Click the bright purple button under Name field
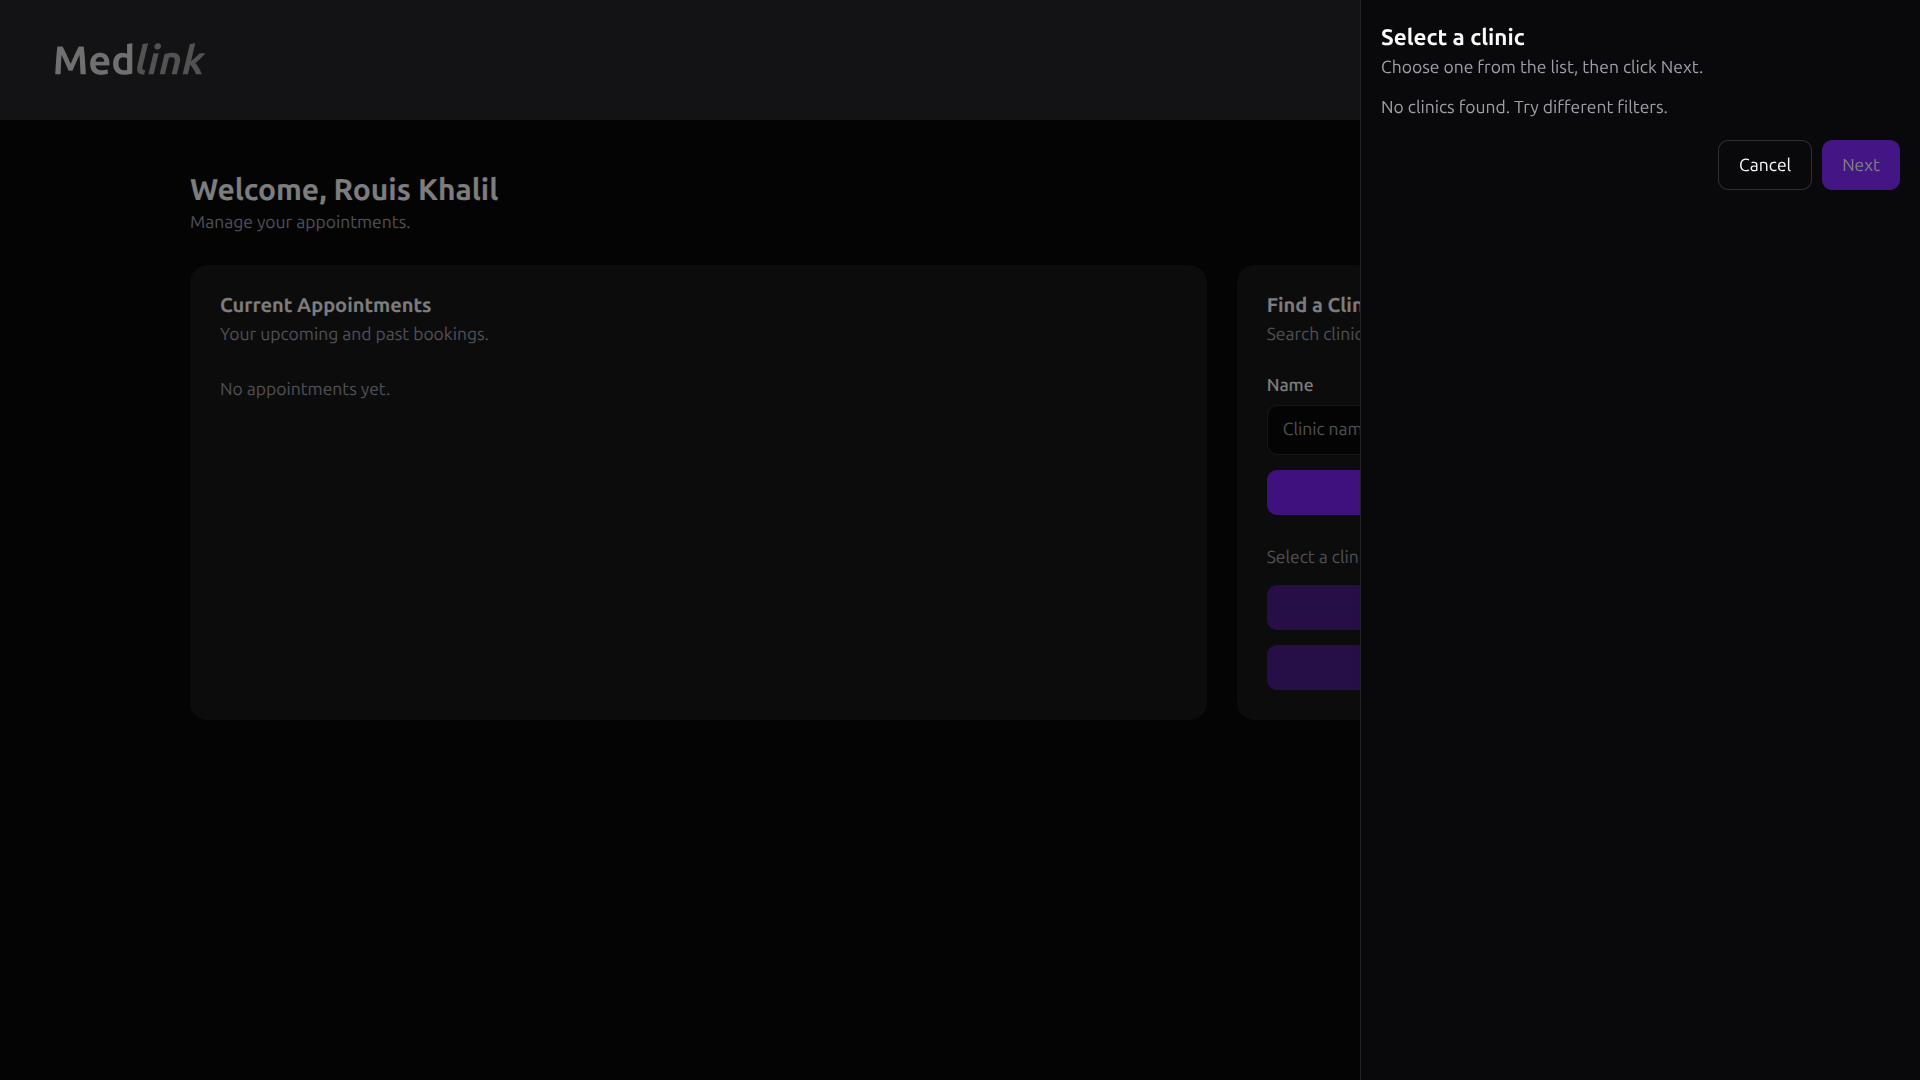 click(1313, 493)
